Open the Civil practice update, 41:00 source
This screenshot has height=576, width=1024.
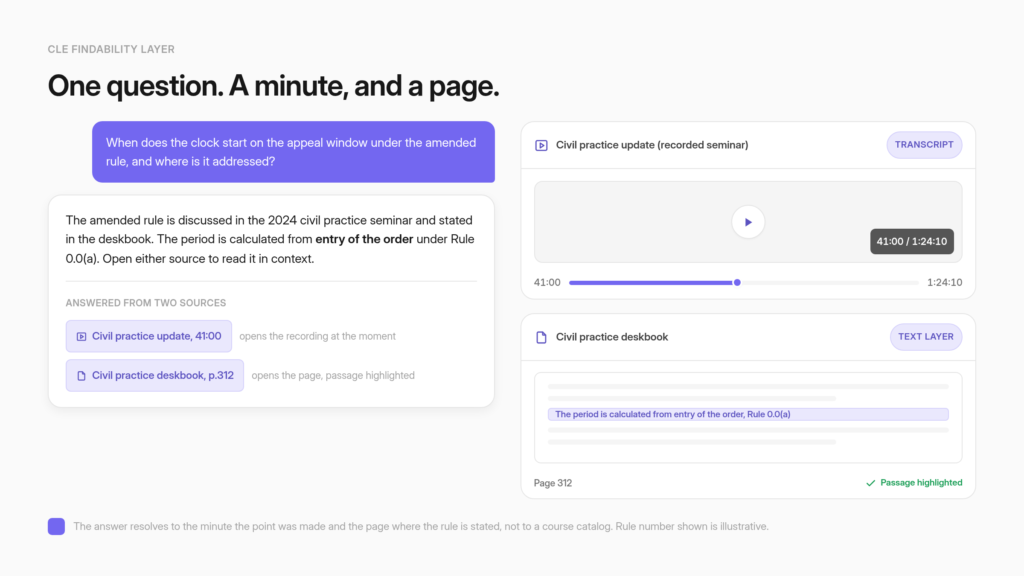point(149,336)
